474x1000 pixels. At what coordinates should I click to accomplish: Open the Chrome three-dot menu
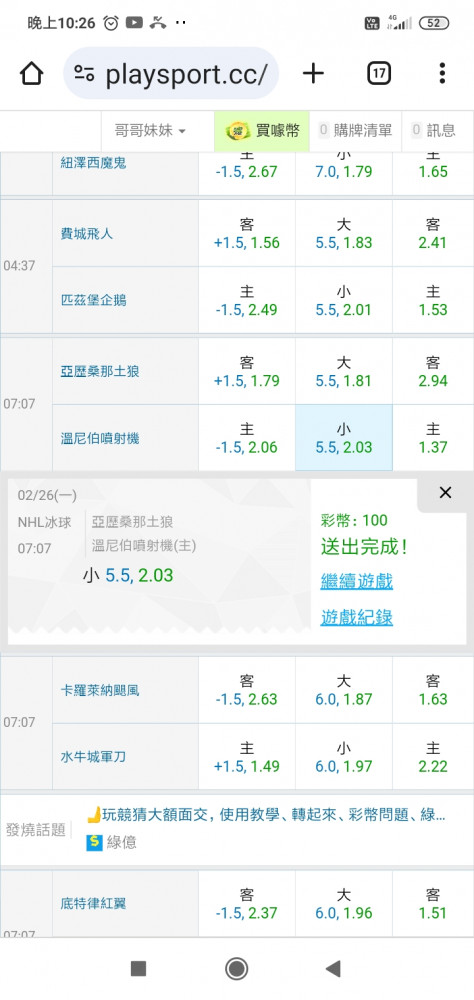441,74
